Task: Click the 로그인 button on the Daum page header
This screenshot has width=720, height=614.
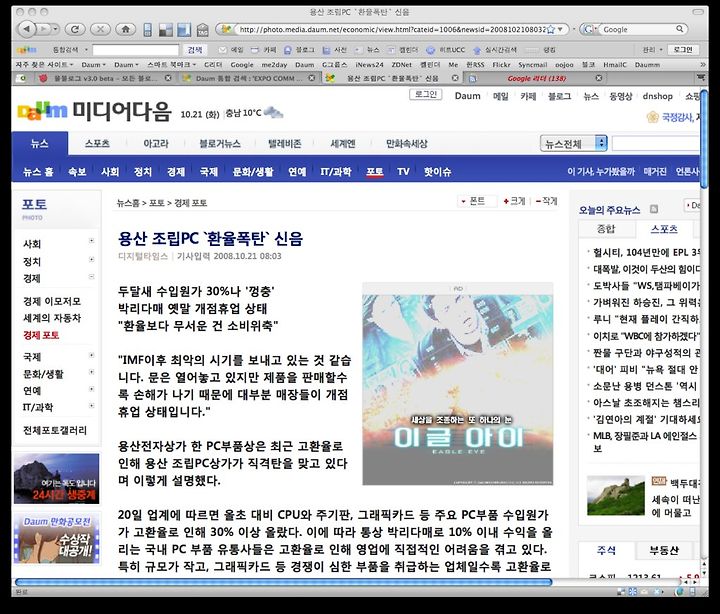Action: click(425, 95)
